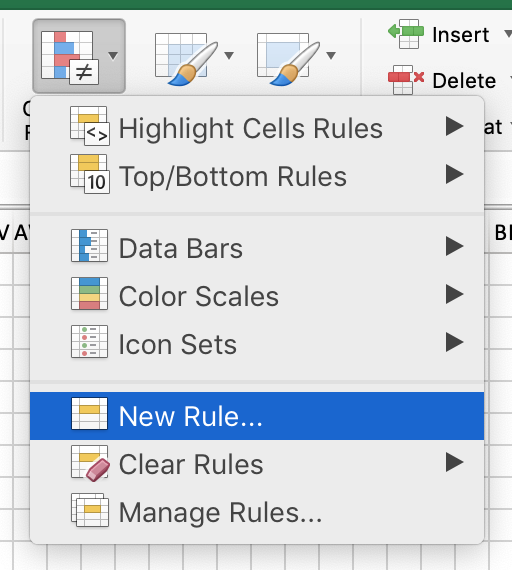Viewport: 512px width, 570px height.
Task: Click the Highlight Cells Rules icon
Action: pyautogui.click(x=90, y=126)
